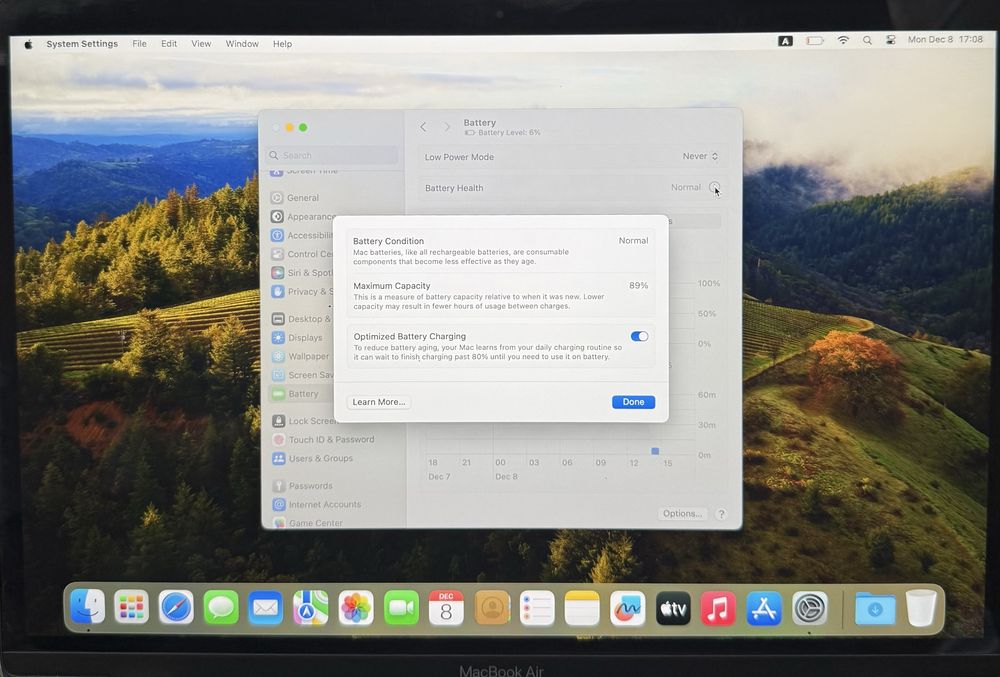Screen dimensions: 1000x677
Task: Click the 89% capacity value
Action: [638, 286]
